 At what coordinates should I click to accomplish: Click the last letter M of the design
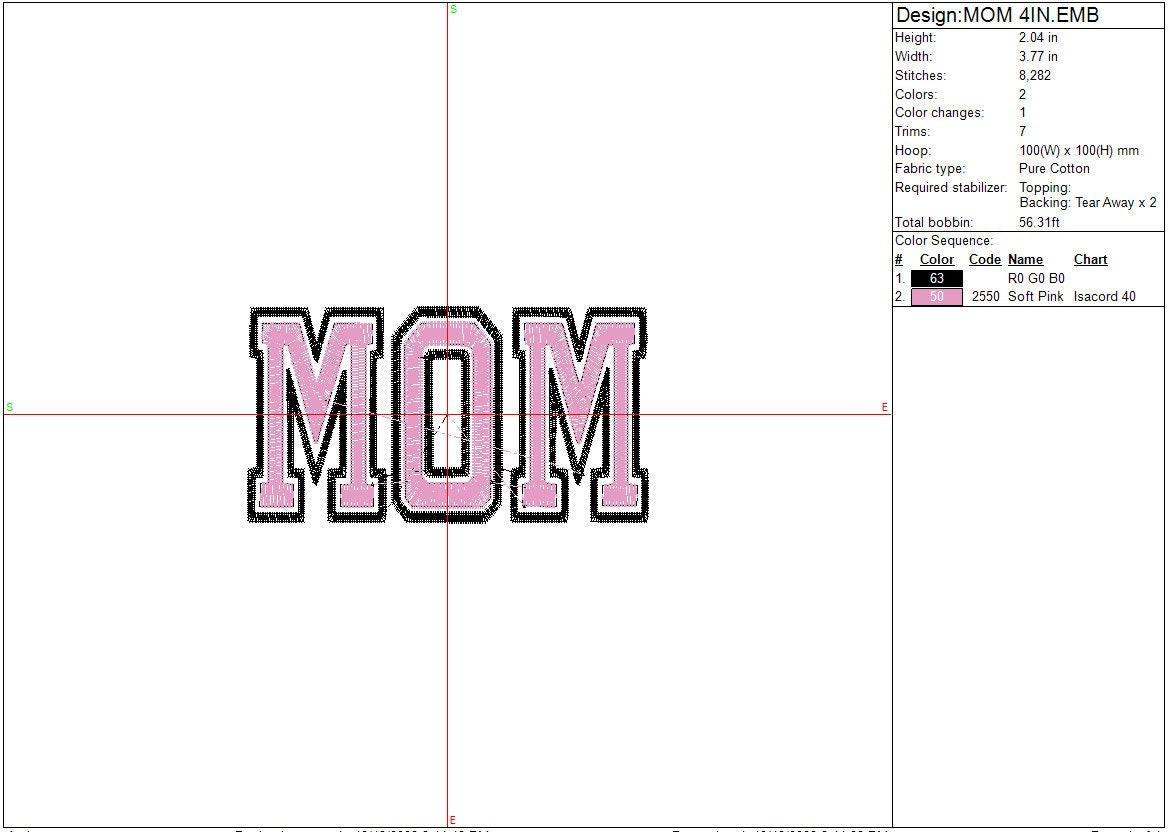click(x=578, y=414)
